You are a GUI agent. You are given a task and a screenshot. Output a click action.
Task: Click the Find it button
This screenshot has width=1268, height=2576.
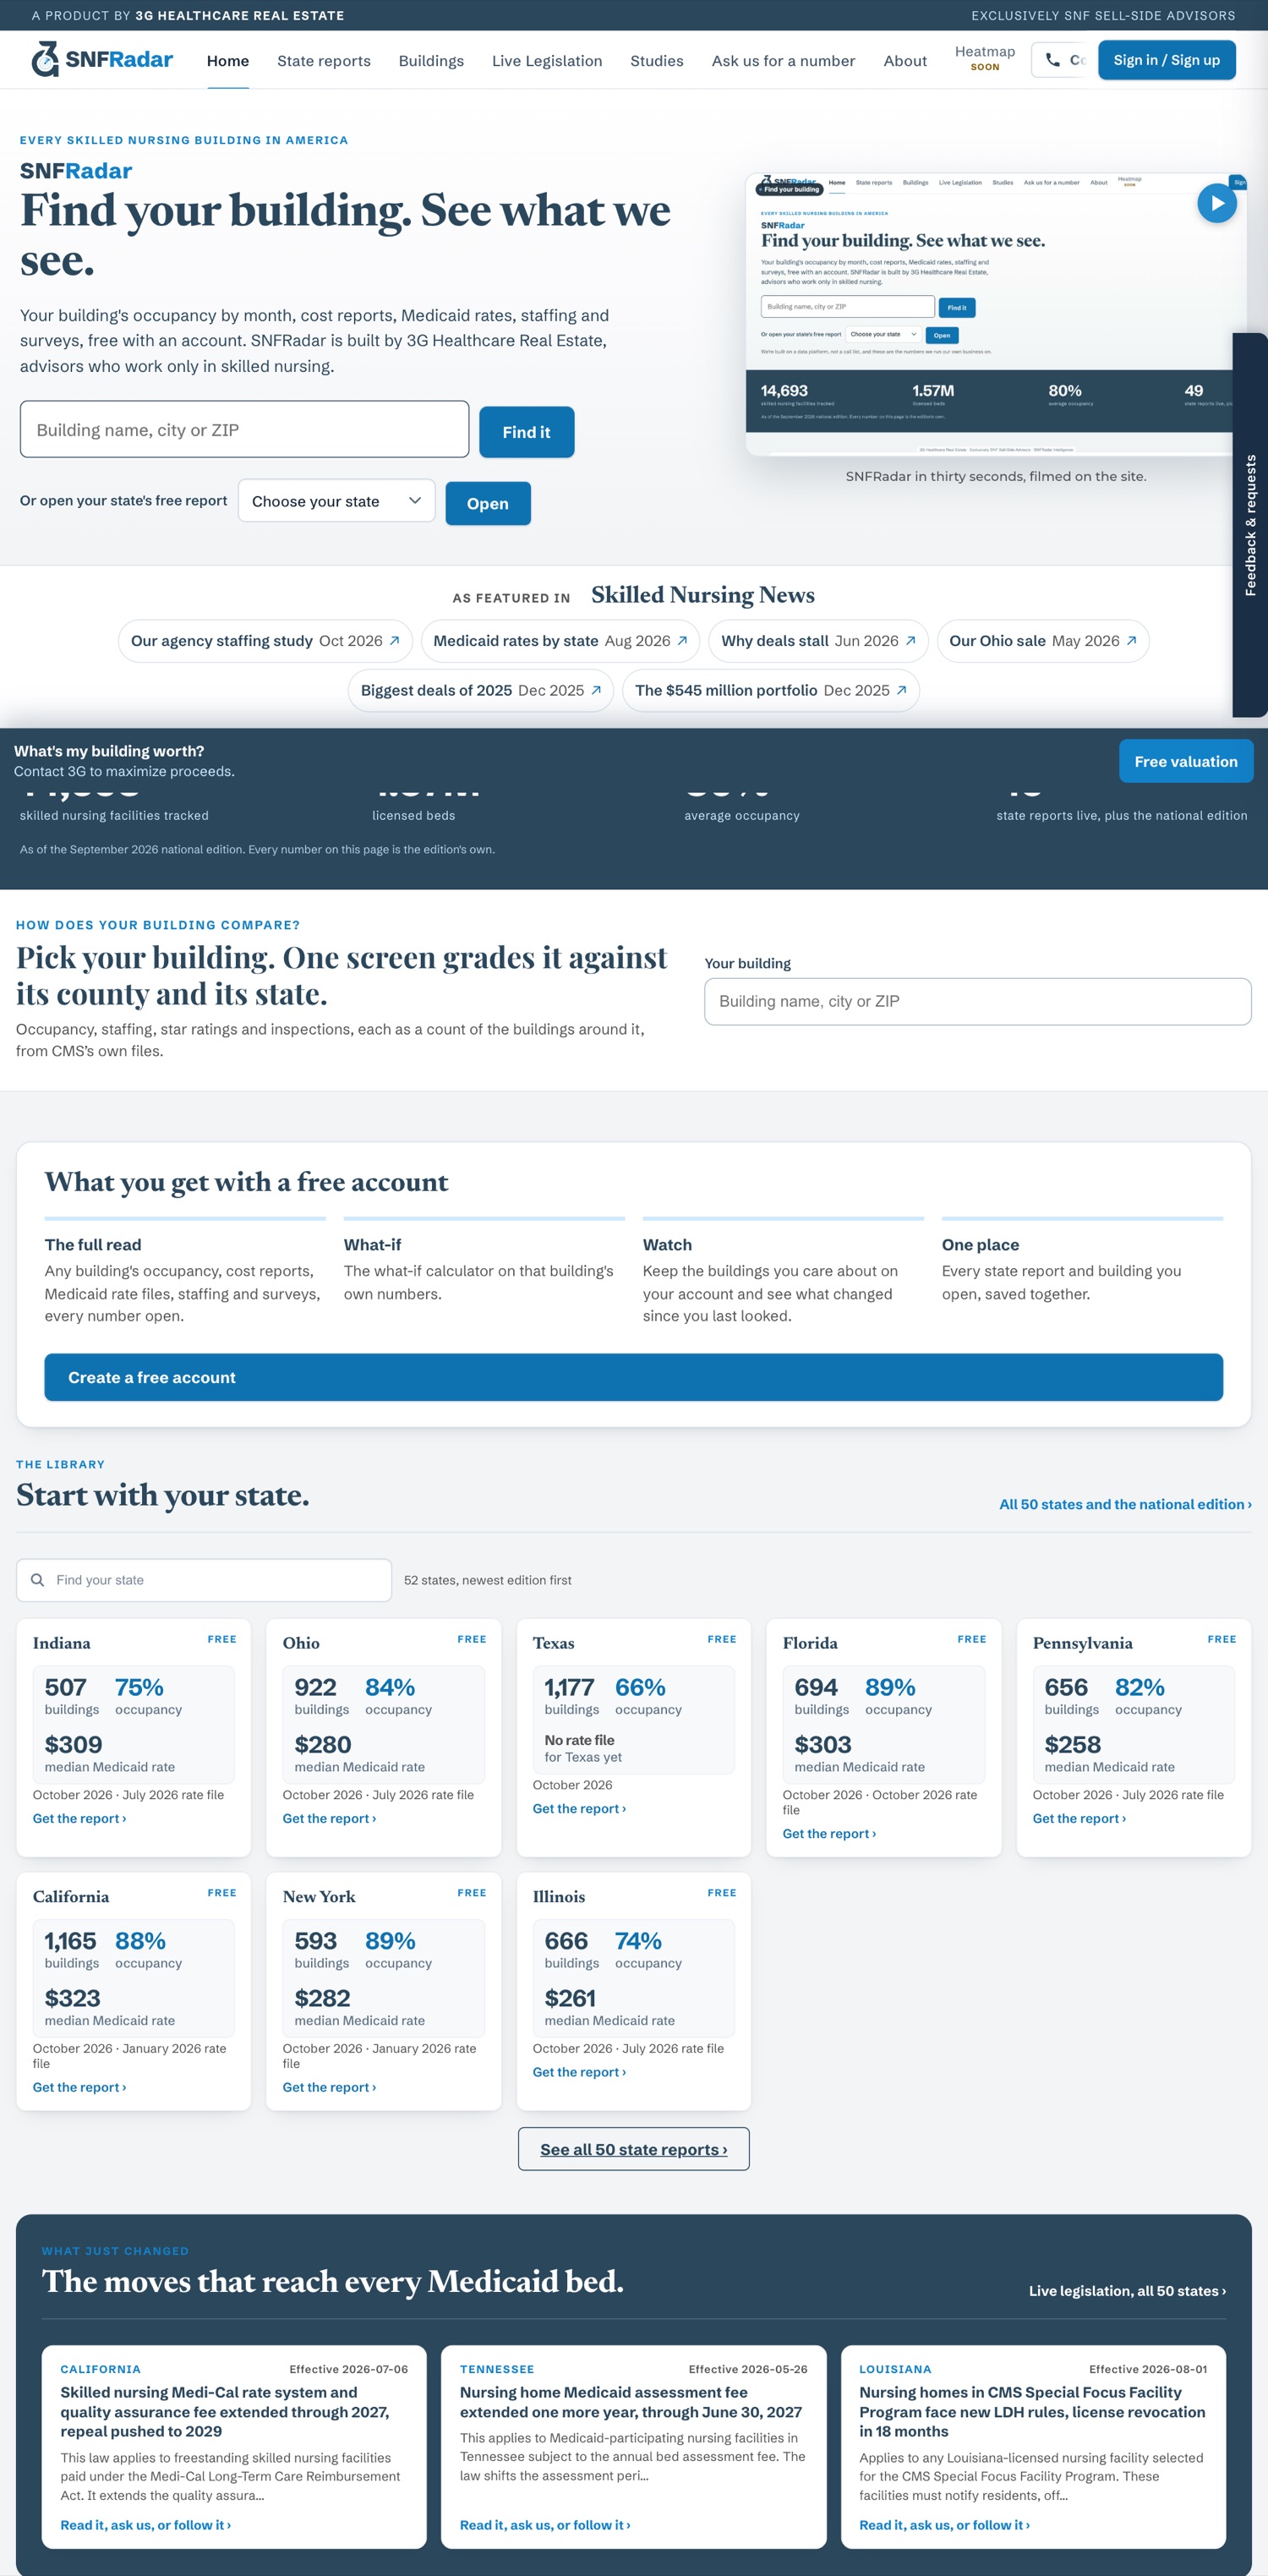[x=526, y=432]
